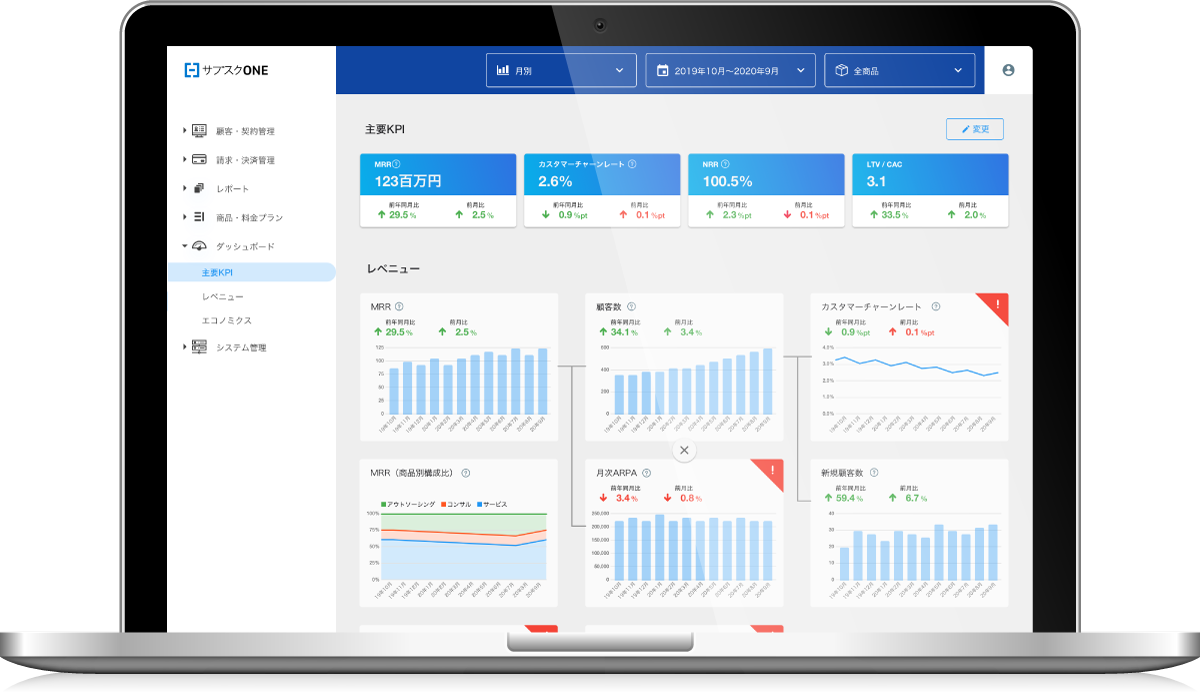Select レベニュー in the sidebar submenu

pyautogui.click(x=222, y=297)
